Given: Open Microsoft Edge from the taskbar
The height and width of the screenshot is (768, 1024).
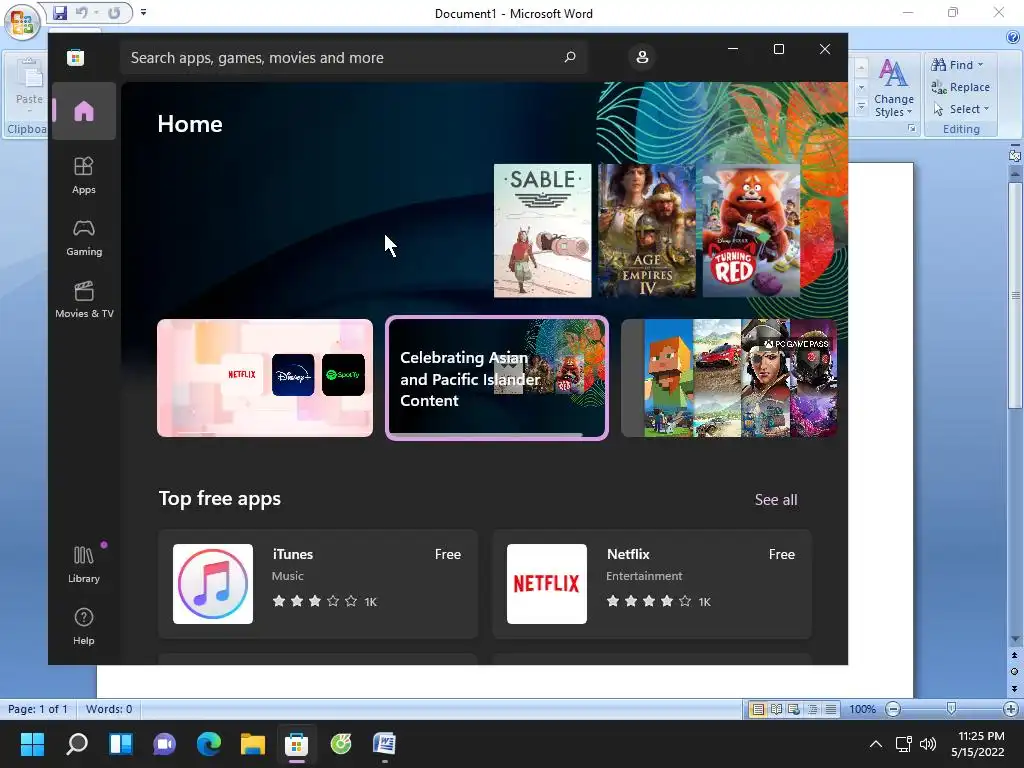Looking at the screenshot, I should [x=209, y=744].
